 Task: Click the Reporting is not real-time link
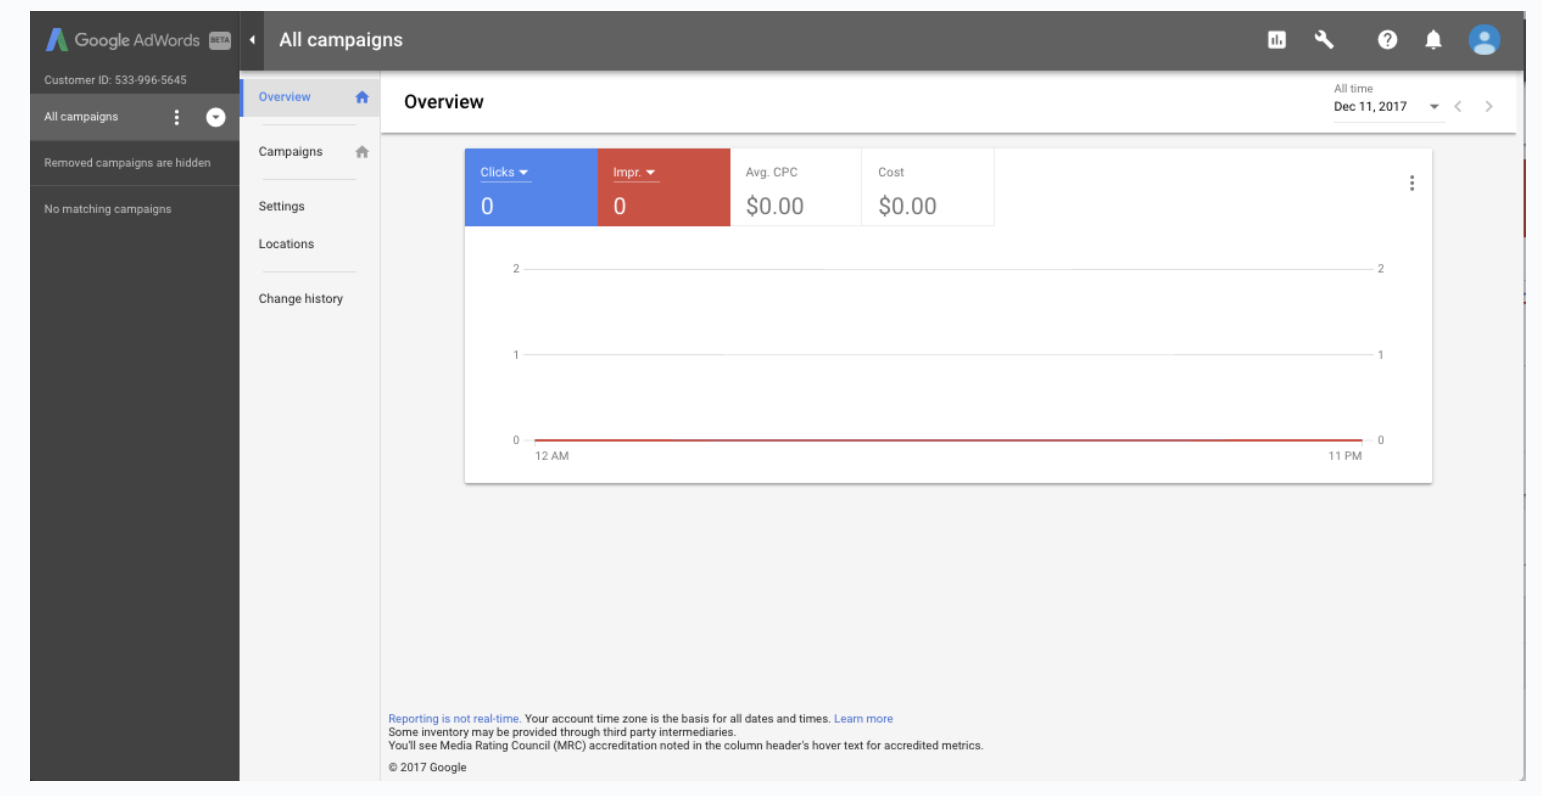coord(453,719)
